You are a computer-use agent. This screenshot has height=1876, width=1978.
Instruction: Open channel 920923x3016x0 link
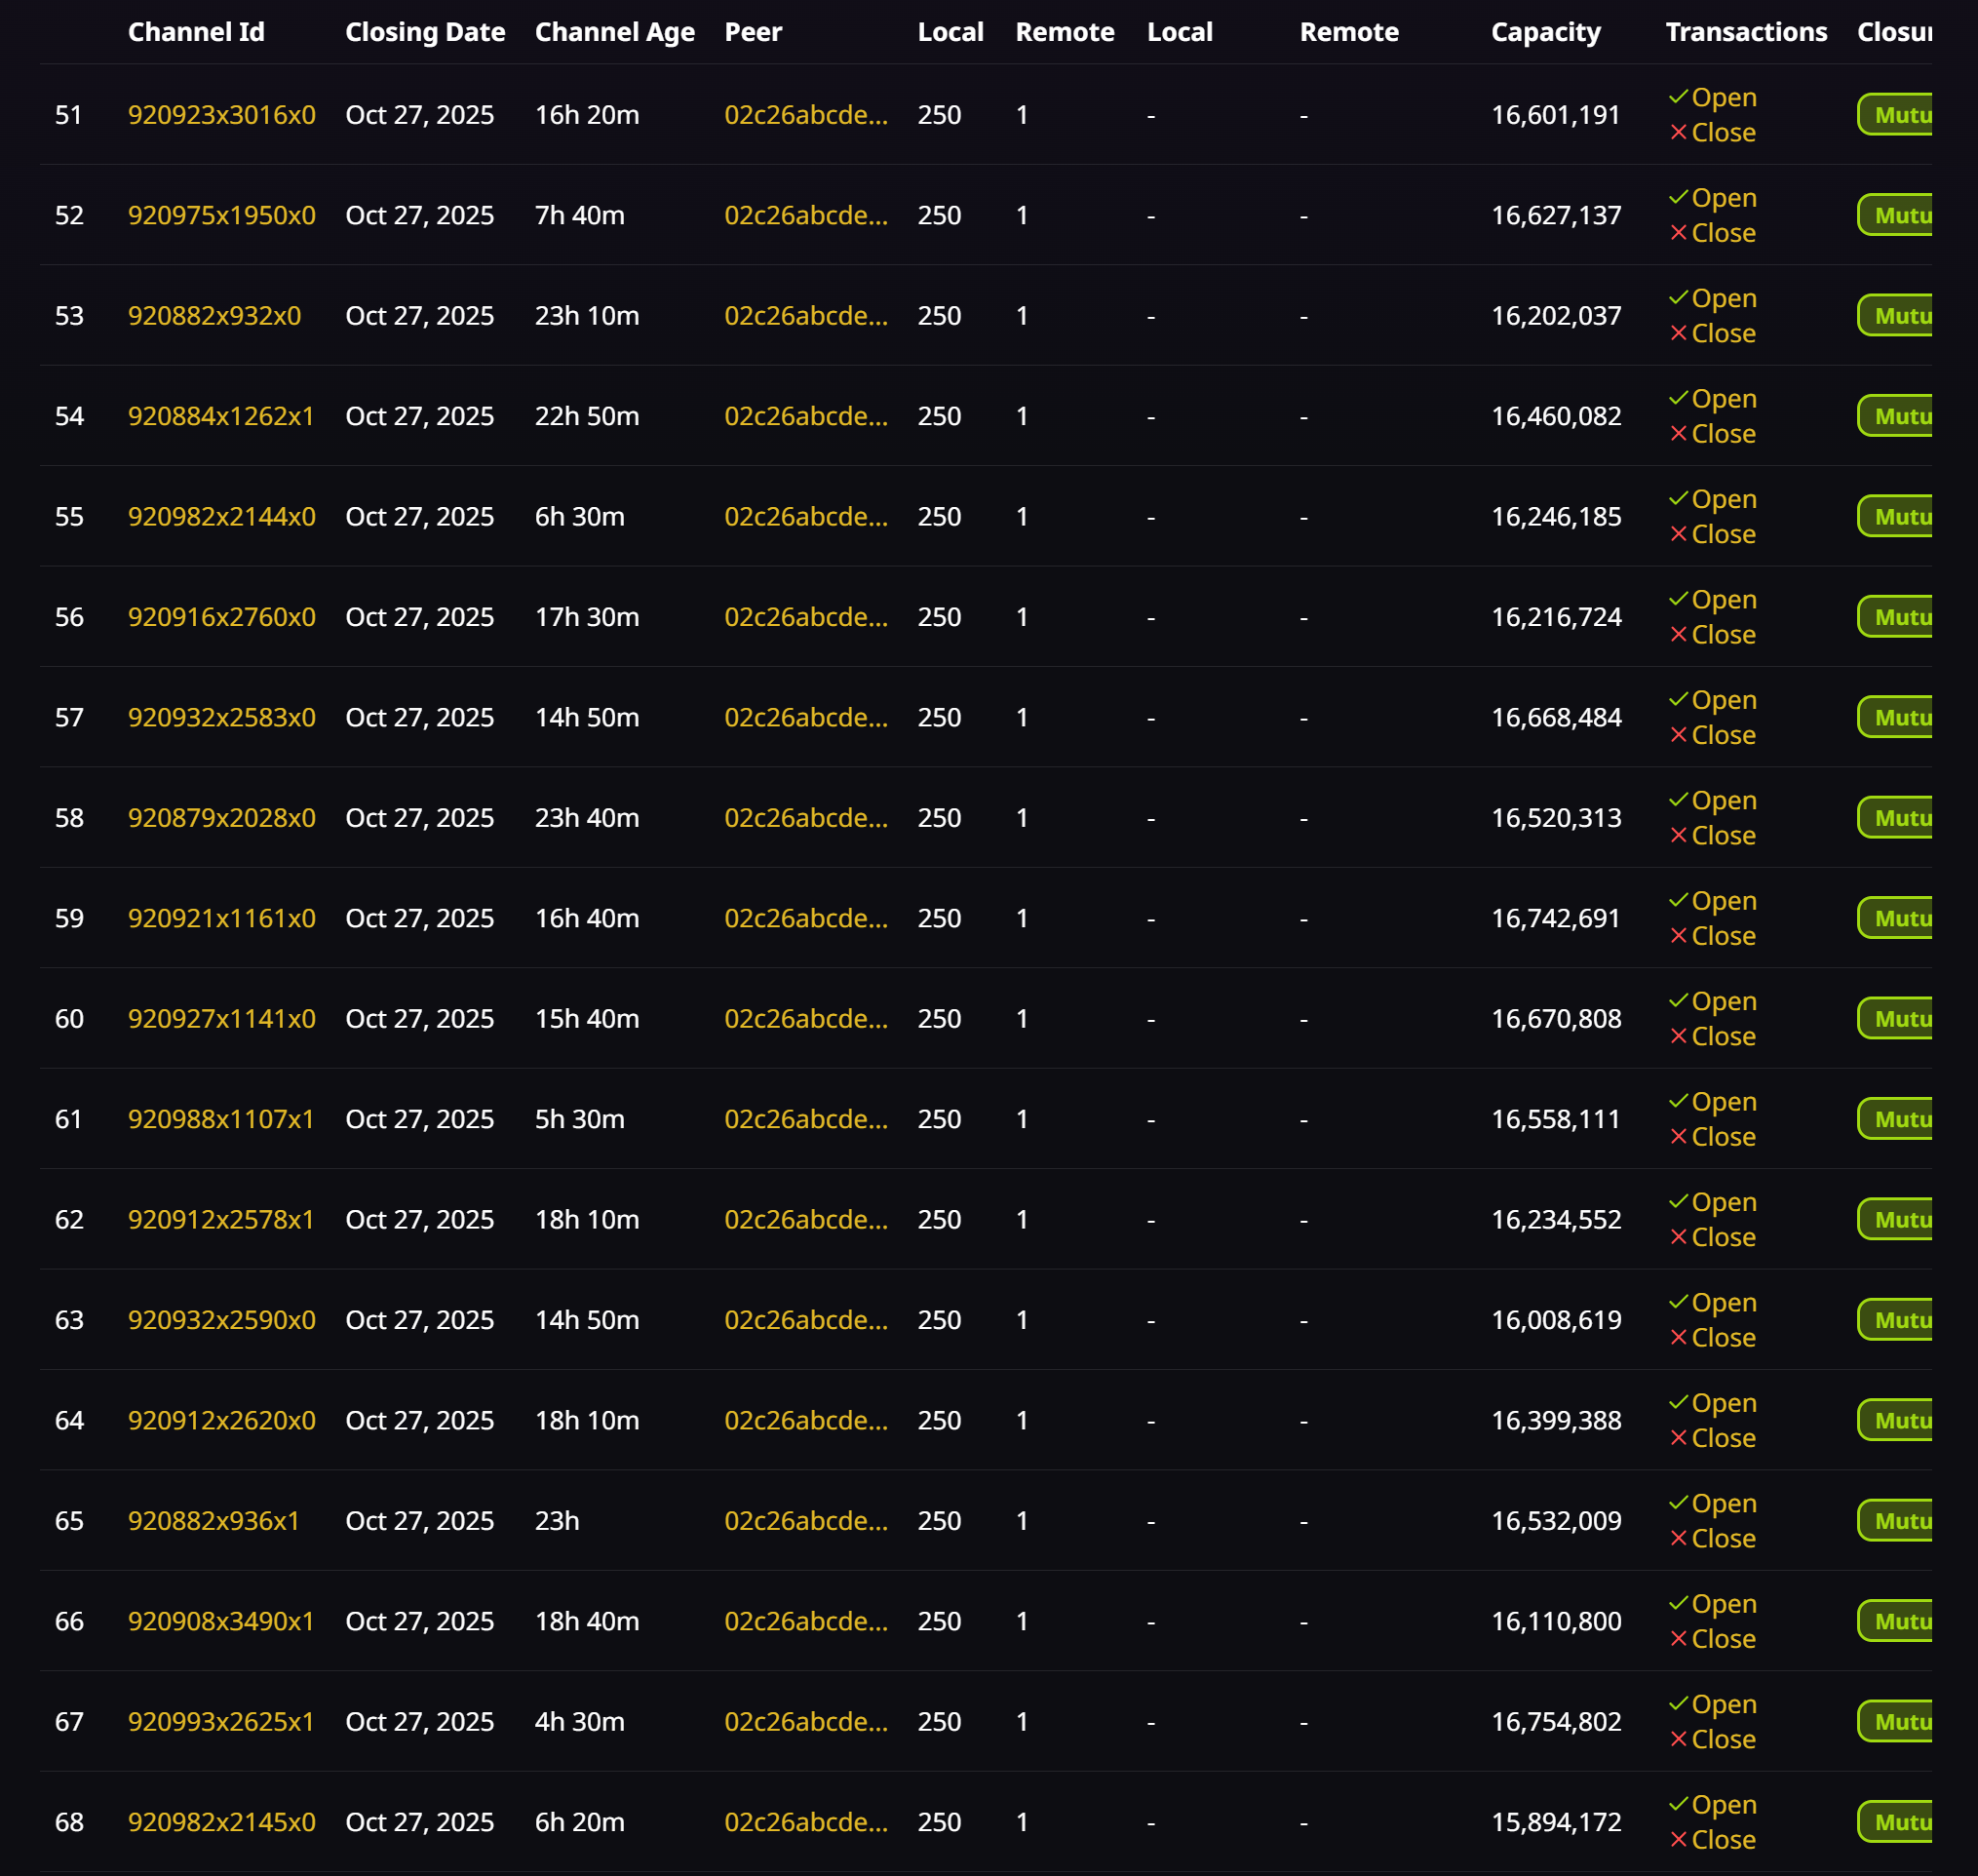coord(221,115)
